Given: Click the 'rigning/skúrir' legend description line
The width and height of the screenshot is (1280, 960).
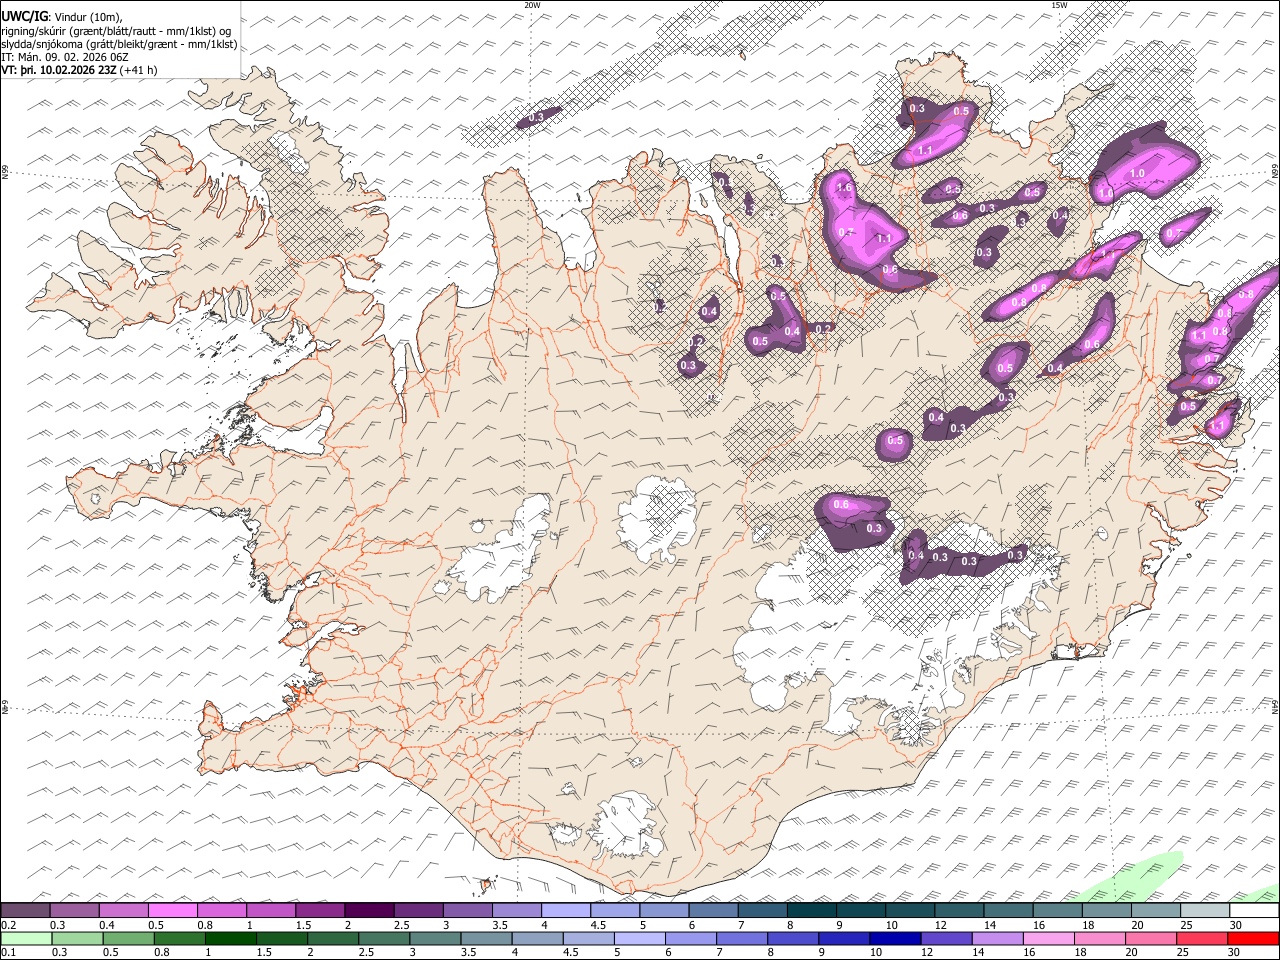Looking at the screenshot, I should [x=115, y=30].
